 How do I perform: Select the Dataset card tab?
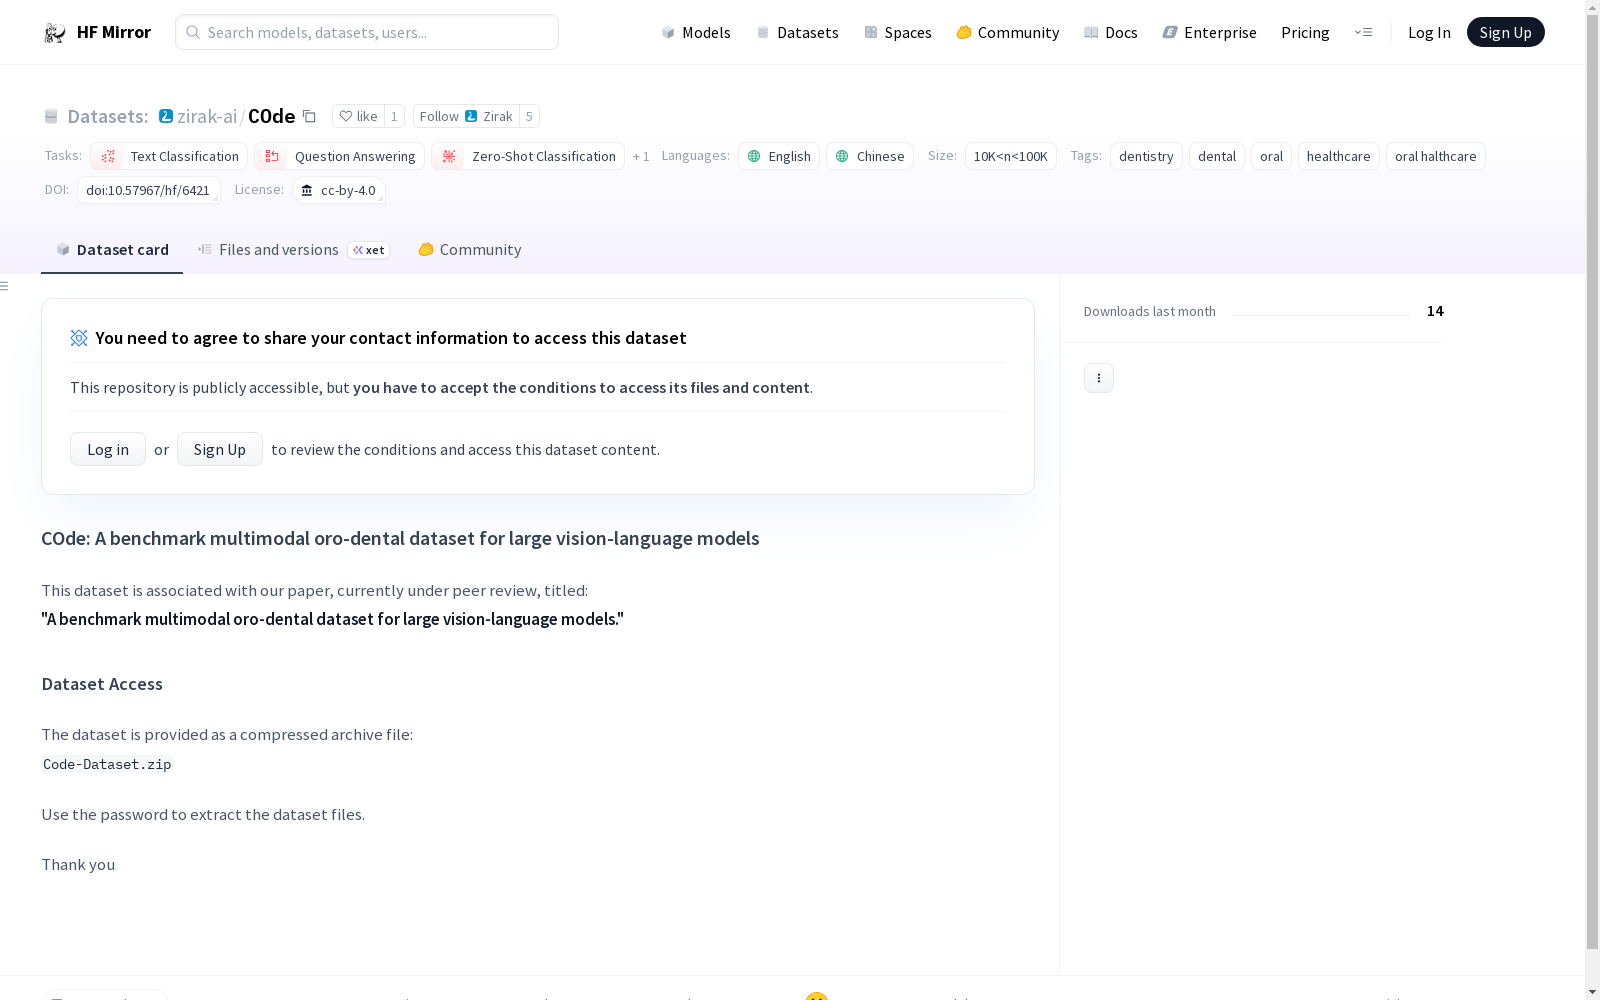112,250
